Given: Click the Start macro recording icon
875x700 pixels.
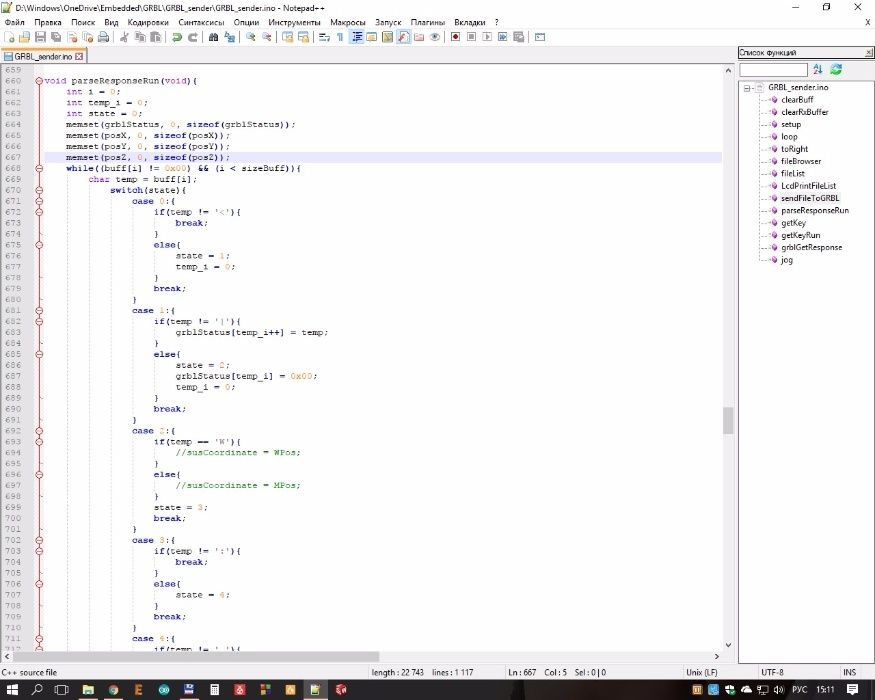Looking at the screenshot, I should pos(455,37).
